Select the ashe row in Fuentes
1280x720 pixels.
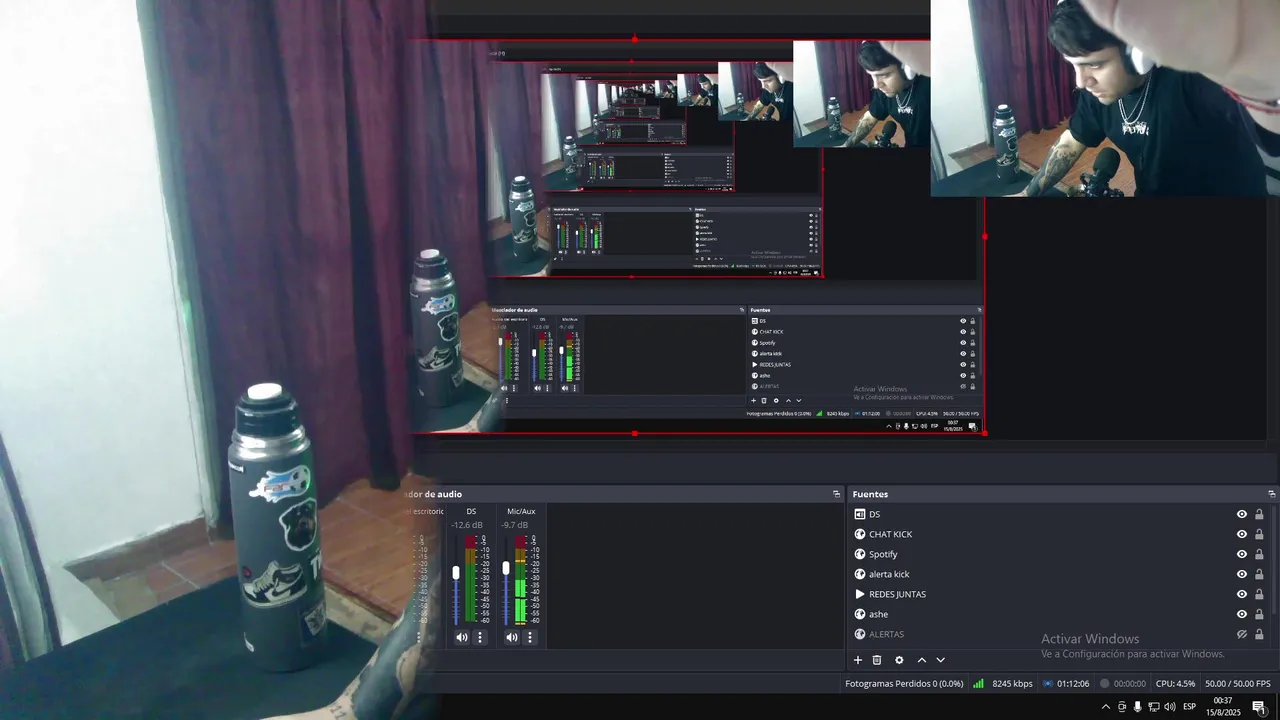1058,614
